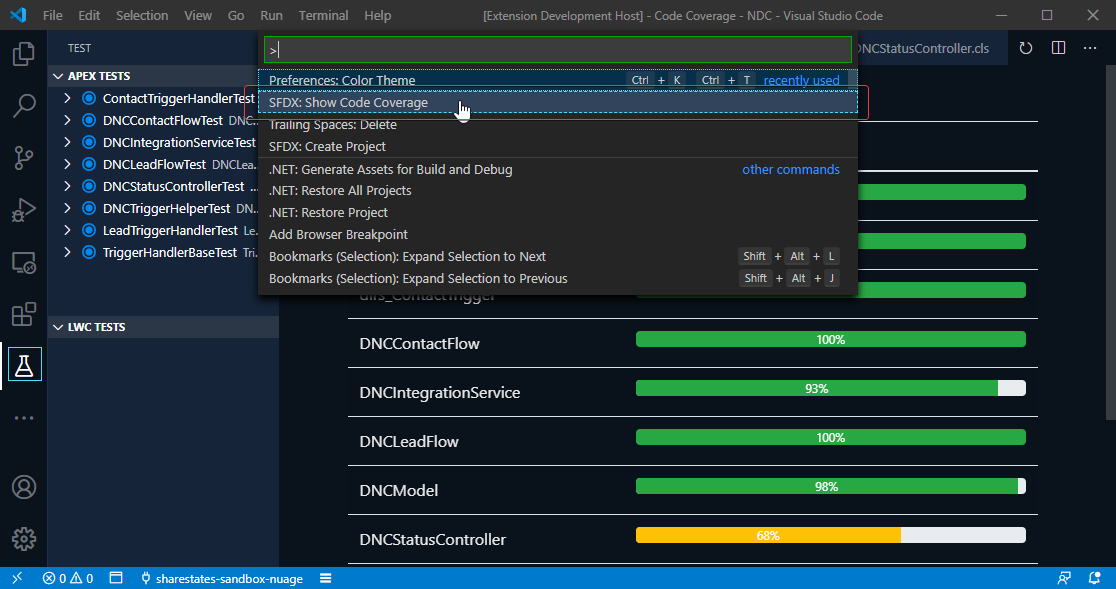
Task: Open the Run menu
Action: [271, 15]
